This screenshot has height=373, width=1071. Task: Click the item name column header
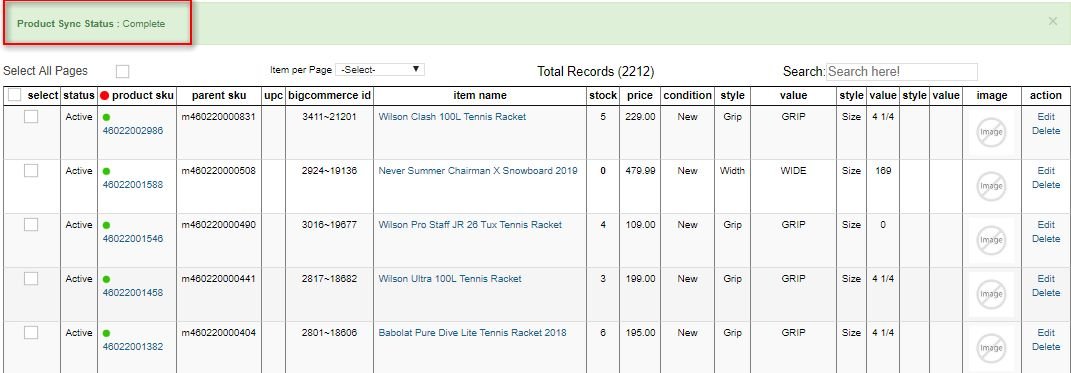[x=479, y=96]
